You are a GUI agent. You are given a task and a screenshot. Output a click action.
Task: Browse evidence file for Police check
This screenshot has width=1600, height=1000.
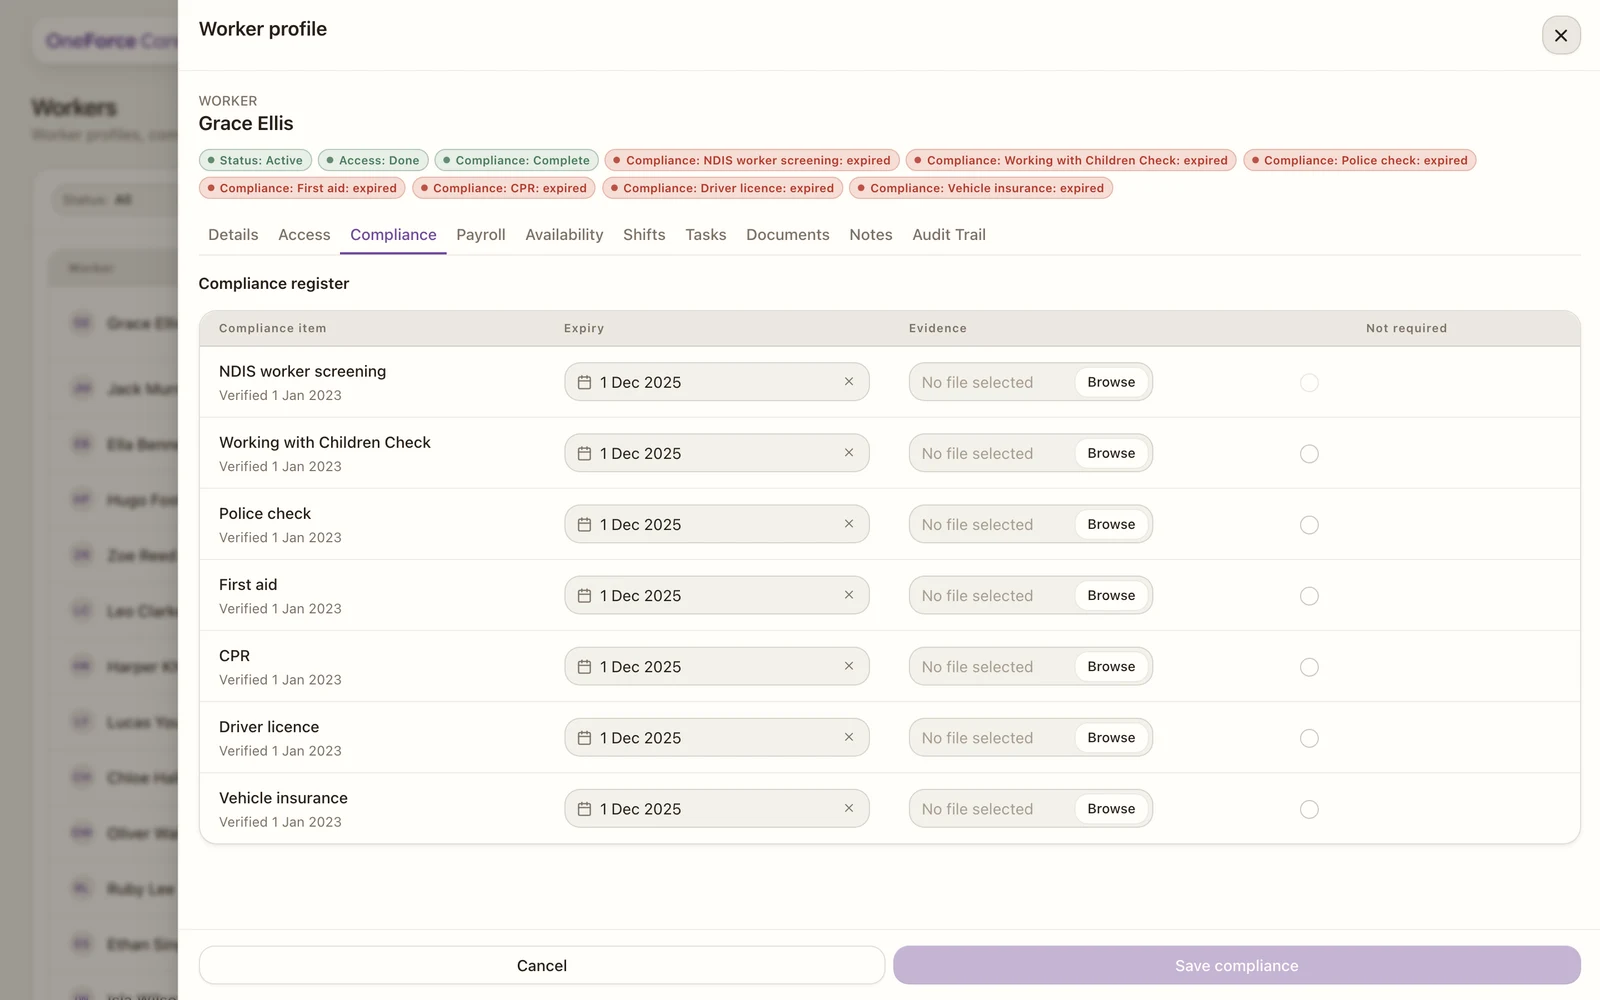pos(1111,524)
